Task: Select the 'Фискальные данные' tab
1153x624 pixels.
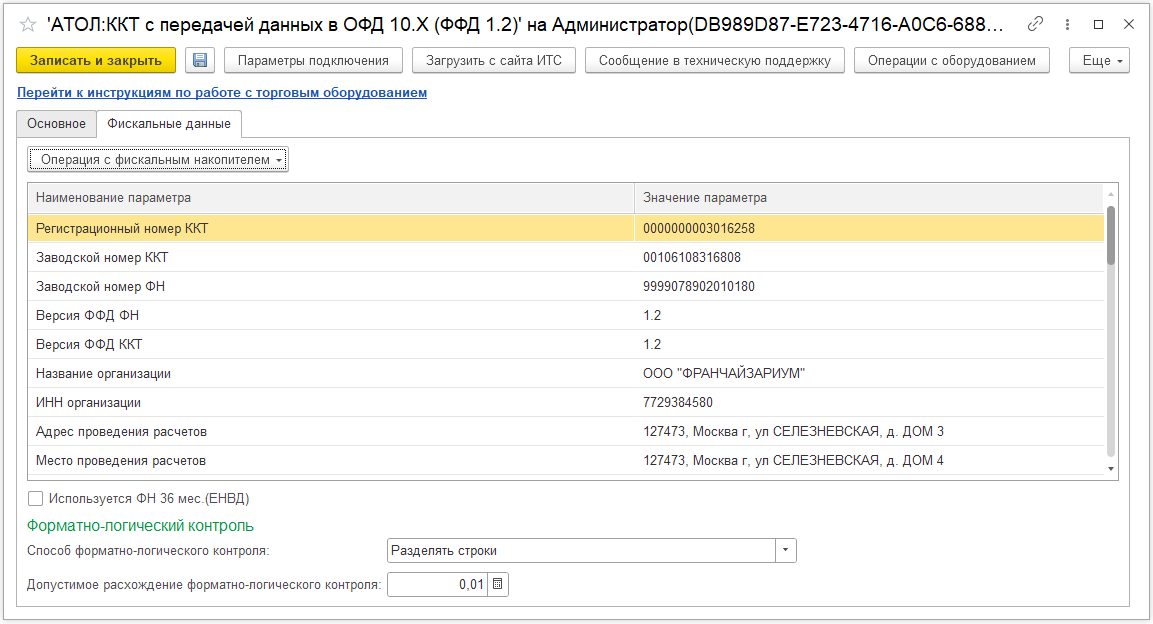Action: (x=169, y=124)
